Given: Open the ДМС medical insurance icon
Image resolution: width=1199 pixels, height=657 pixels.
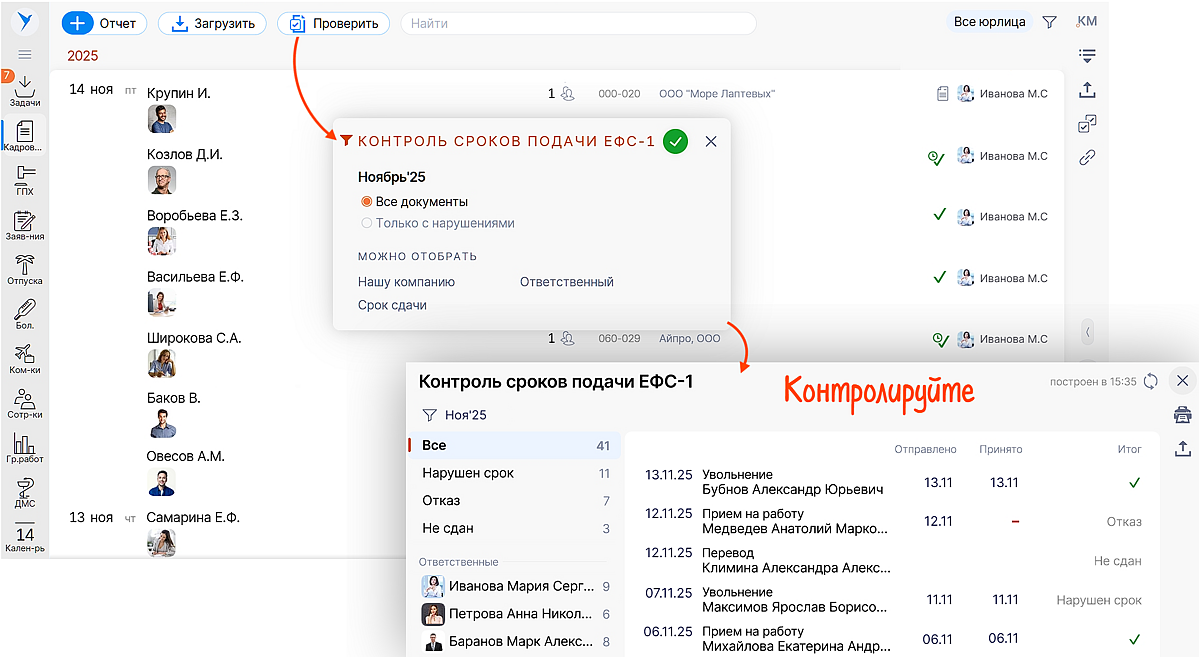Looking at the screenshot, I should tap(25, 491).
